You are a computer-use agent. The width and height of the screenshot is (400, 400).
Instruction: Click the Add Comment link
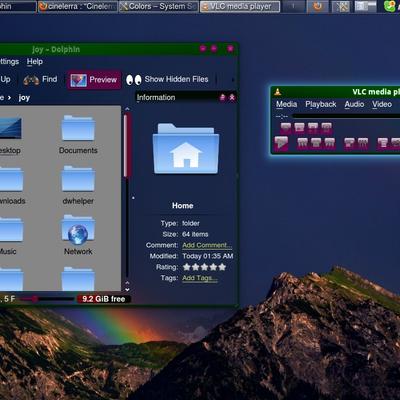pos(207,245)
